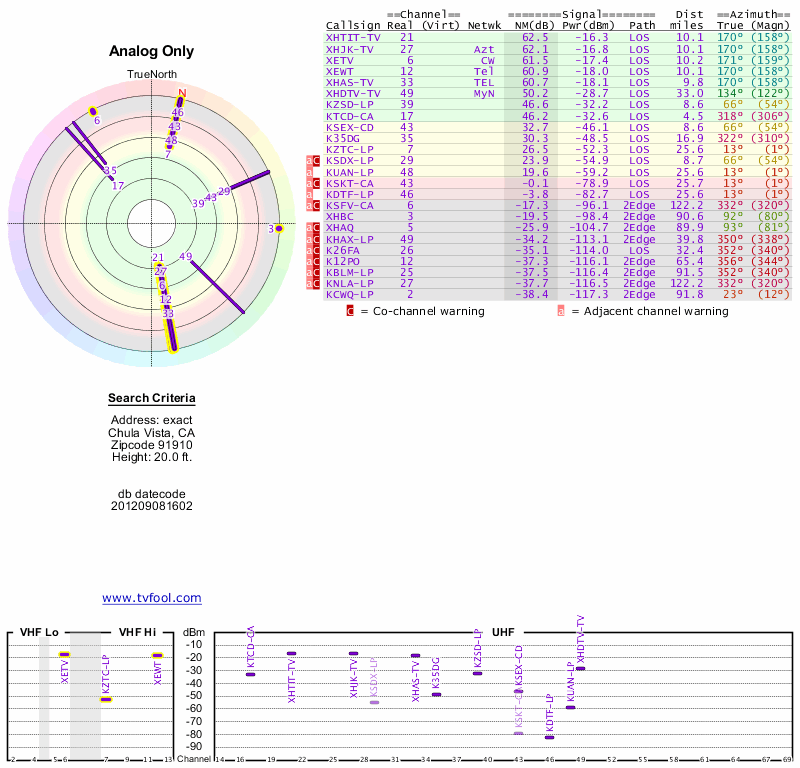800x768 pixels.
Task: Click the KDTF-LP marker in spectrum chart
Action: [x=549, y=737]
